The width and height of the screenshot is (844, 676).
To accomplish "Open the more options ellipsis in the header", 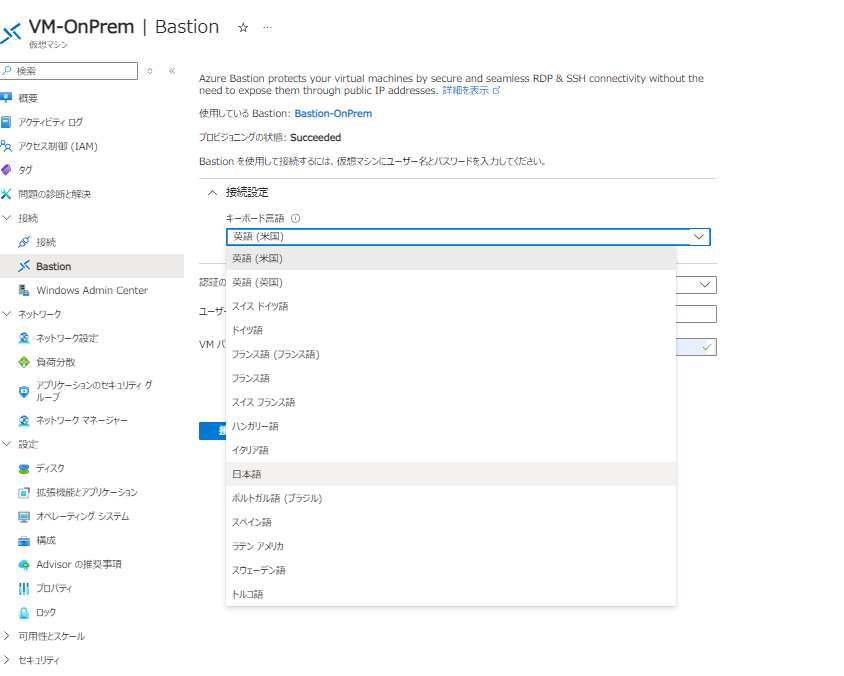I will 268,27.
